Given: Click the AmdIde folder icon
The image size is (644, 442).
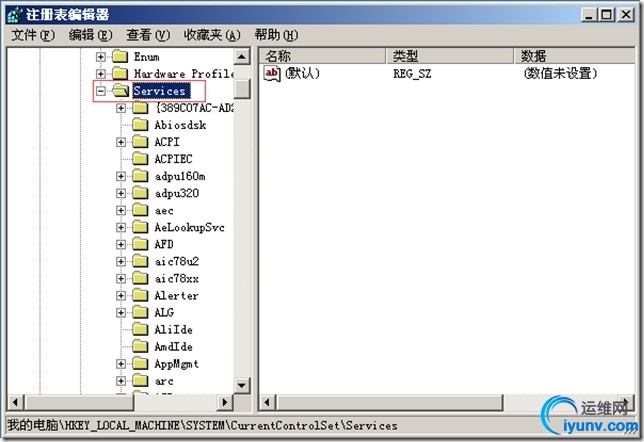Looking at the screenshot, I should 140,347.
